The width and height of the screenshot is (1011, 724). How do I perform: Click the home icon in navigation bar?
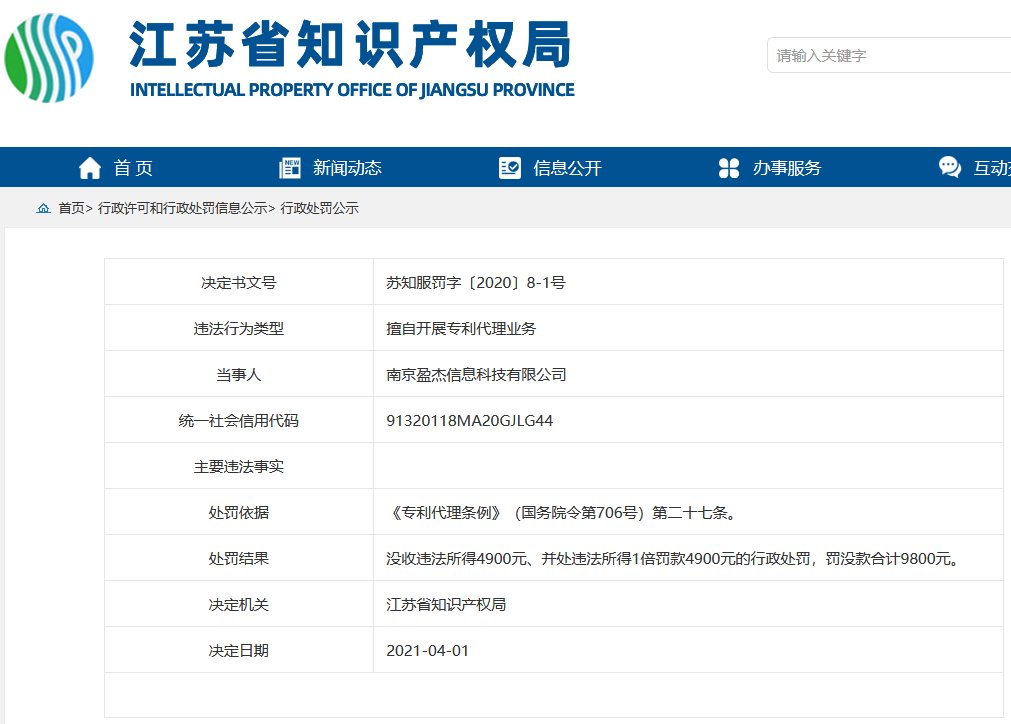coord(90,168)
